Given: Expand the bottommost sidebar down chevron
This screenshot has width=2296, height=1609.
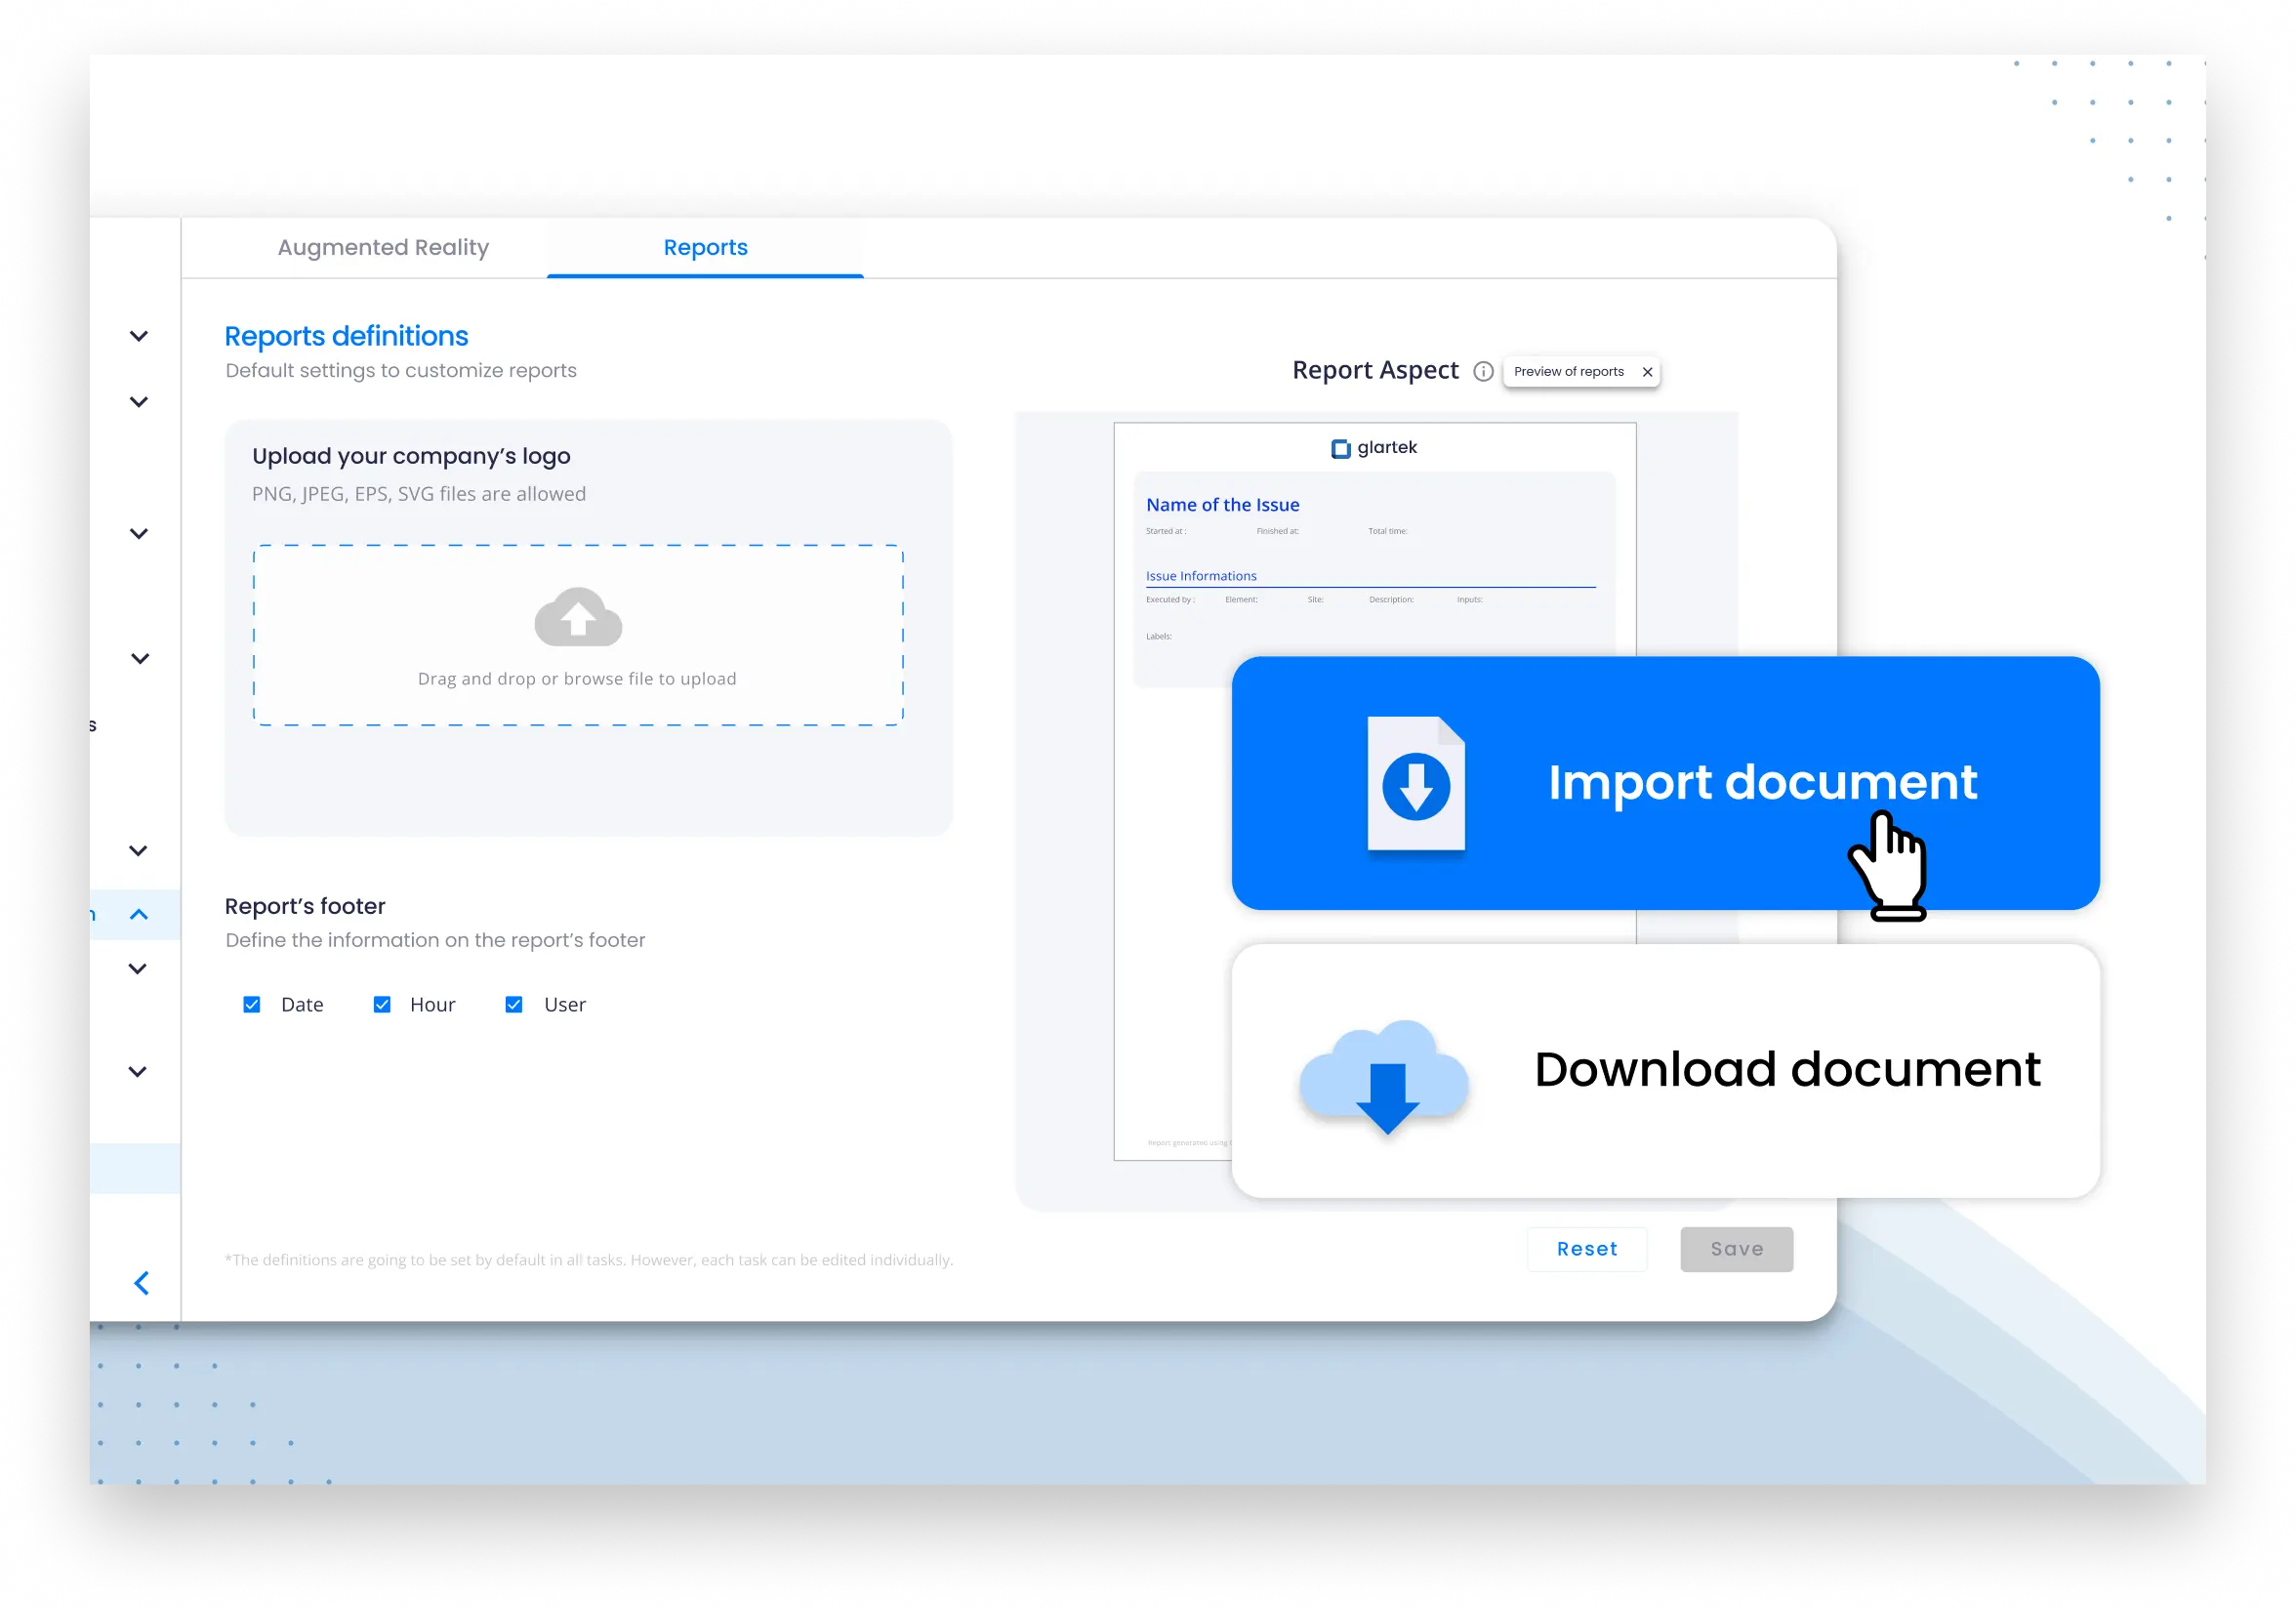Looking at the screenshot, I should [x=138, y=1072].
